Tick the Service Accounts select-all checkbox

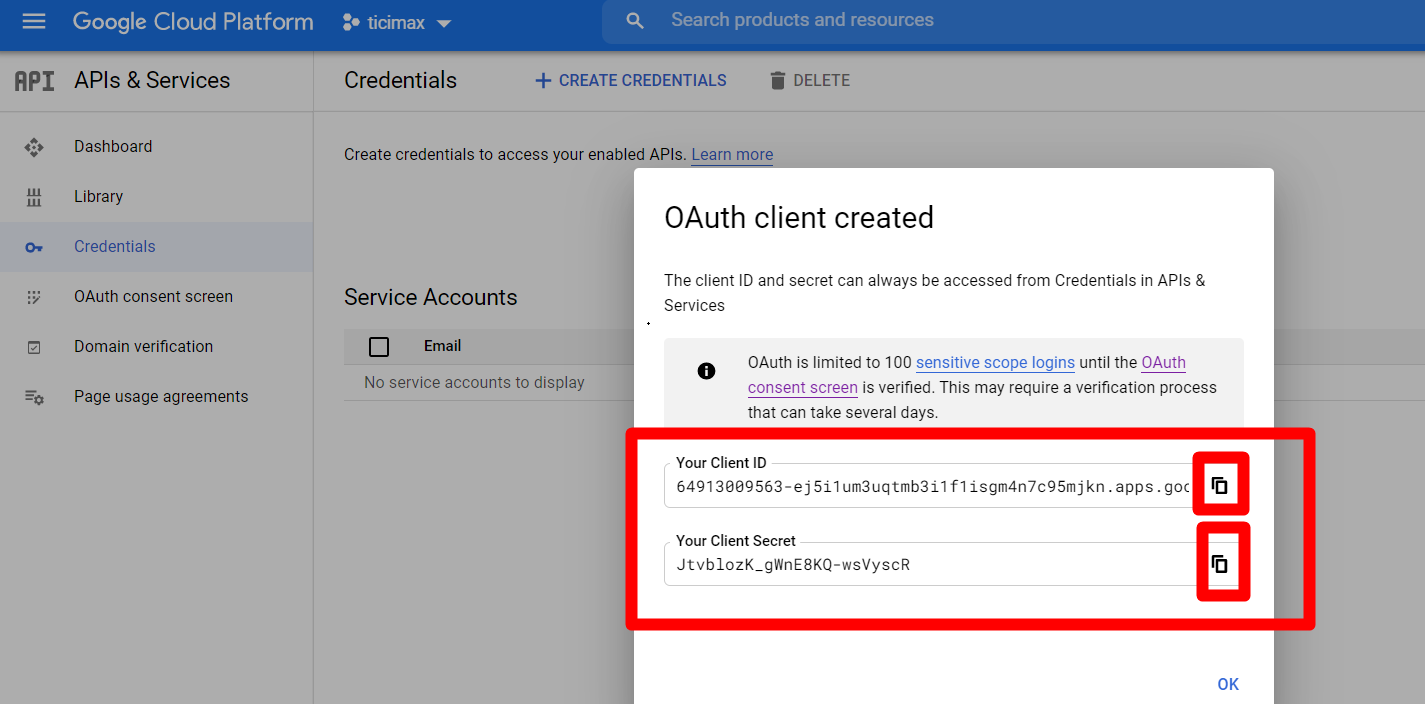click(x=379, y=347)
